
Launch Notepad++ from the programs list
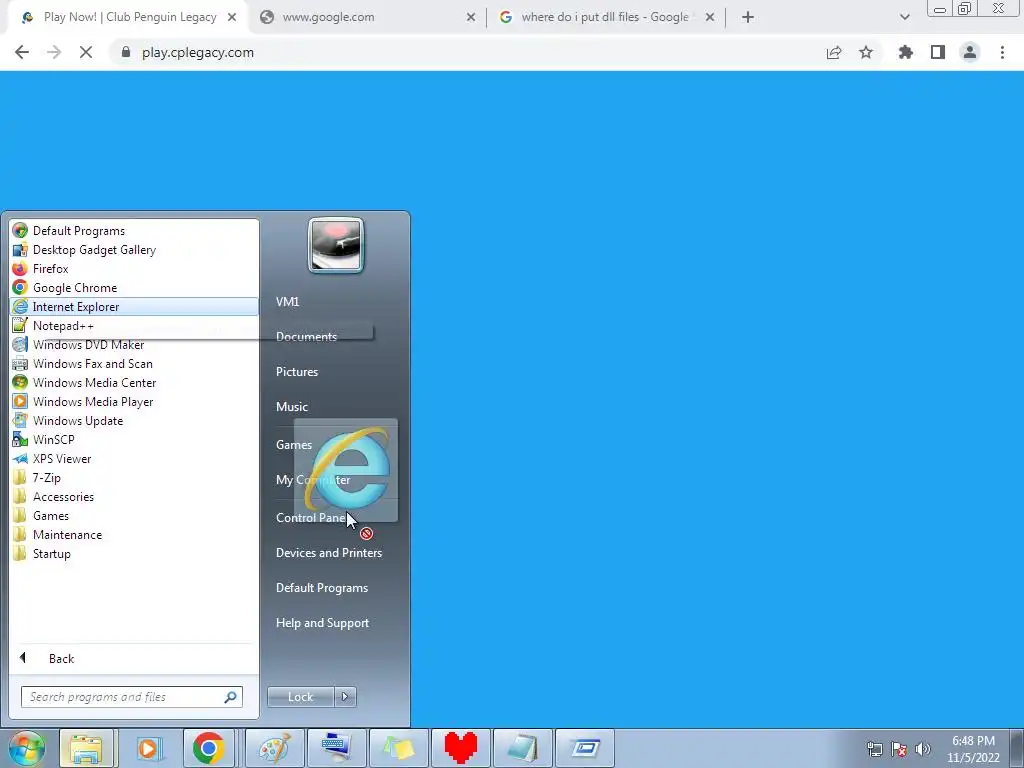pos(134,325)
